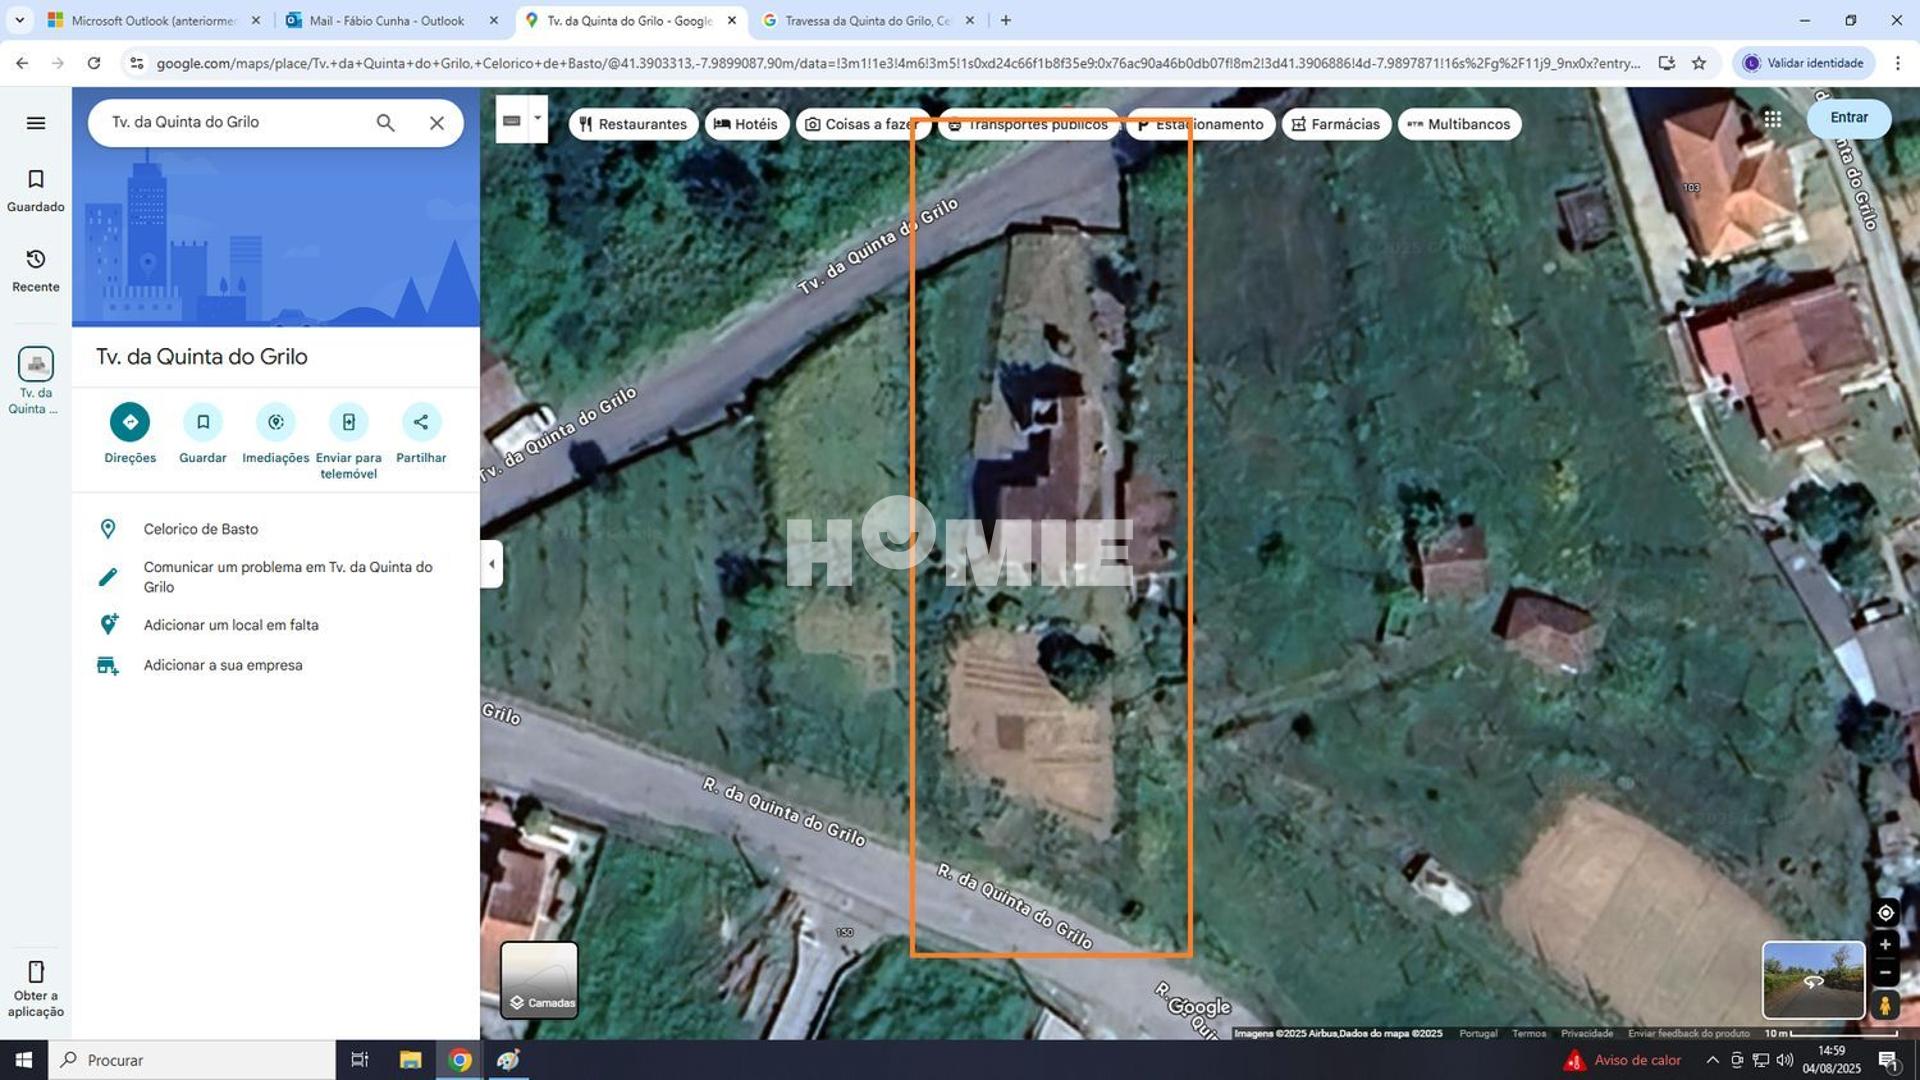
Task: Open the Partilhar sharing option
Action: (421, 422)
